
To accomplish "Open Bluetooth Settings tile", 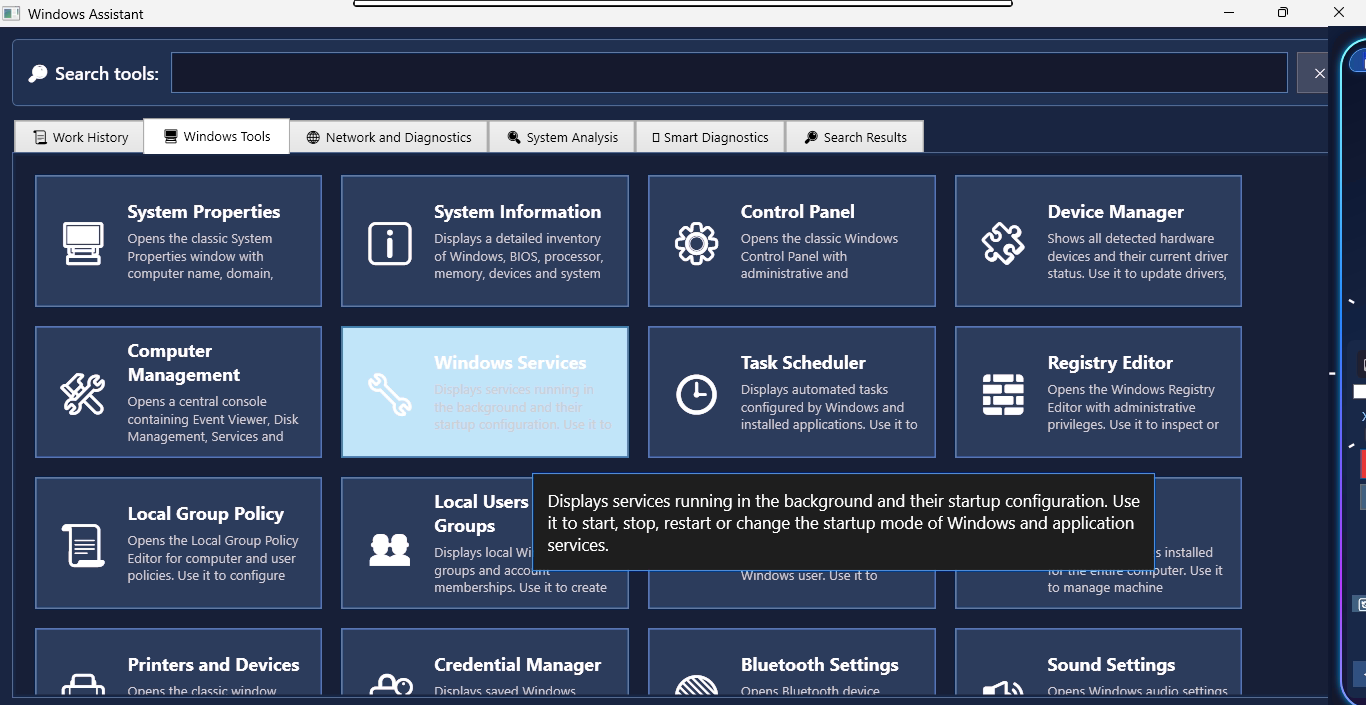I will click(792, 662).
